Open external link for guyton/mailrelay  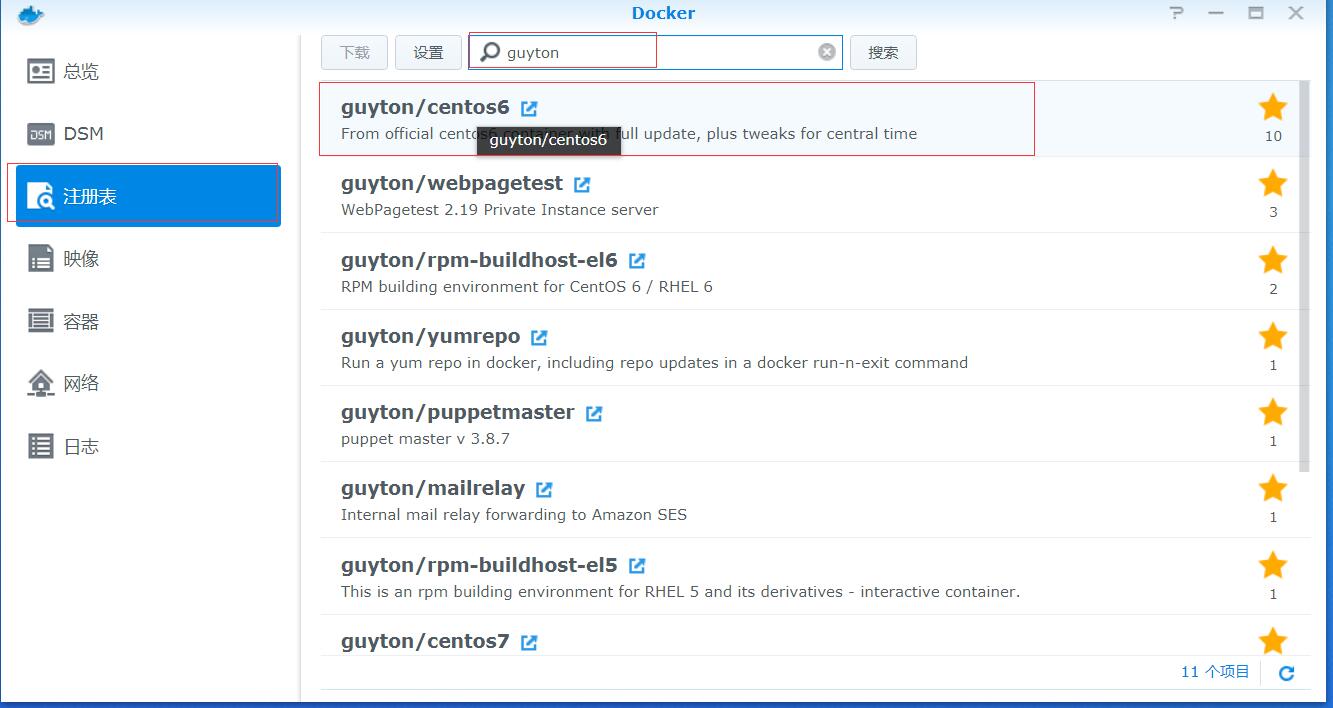click(544, 489)
